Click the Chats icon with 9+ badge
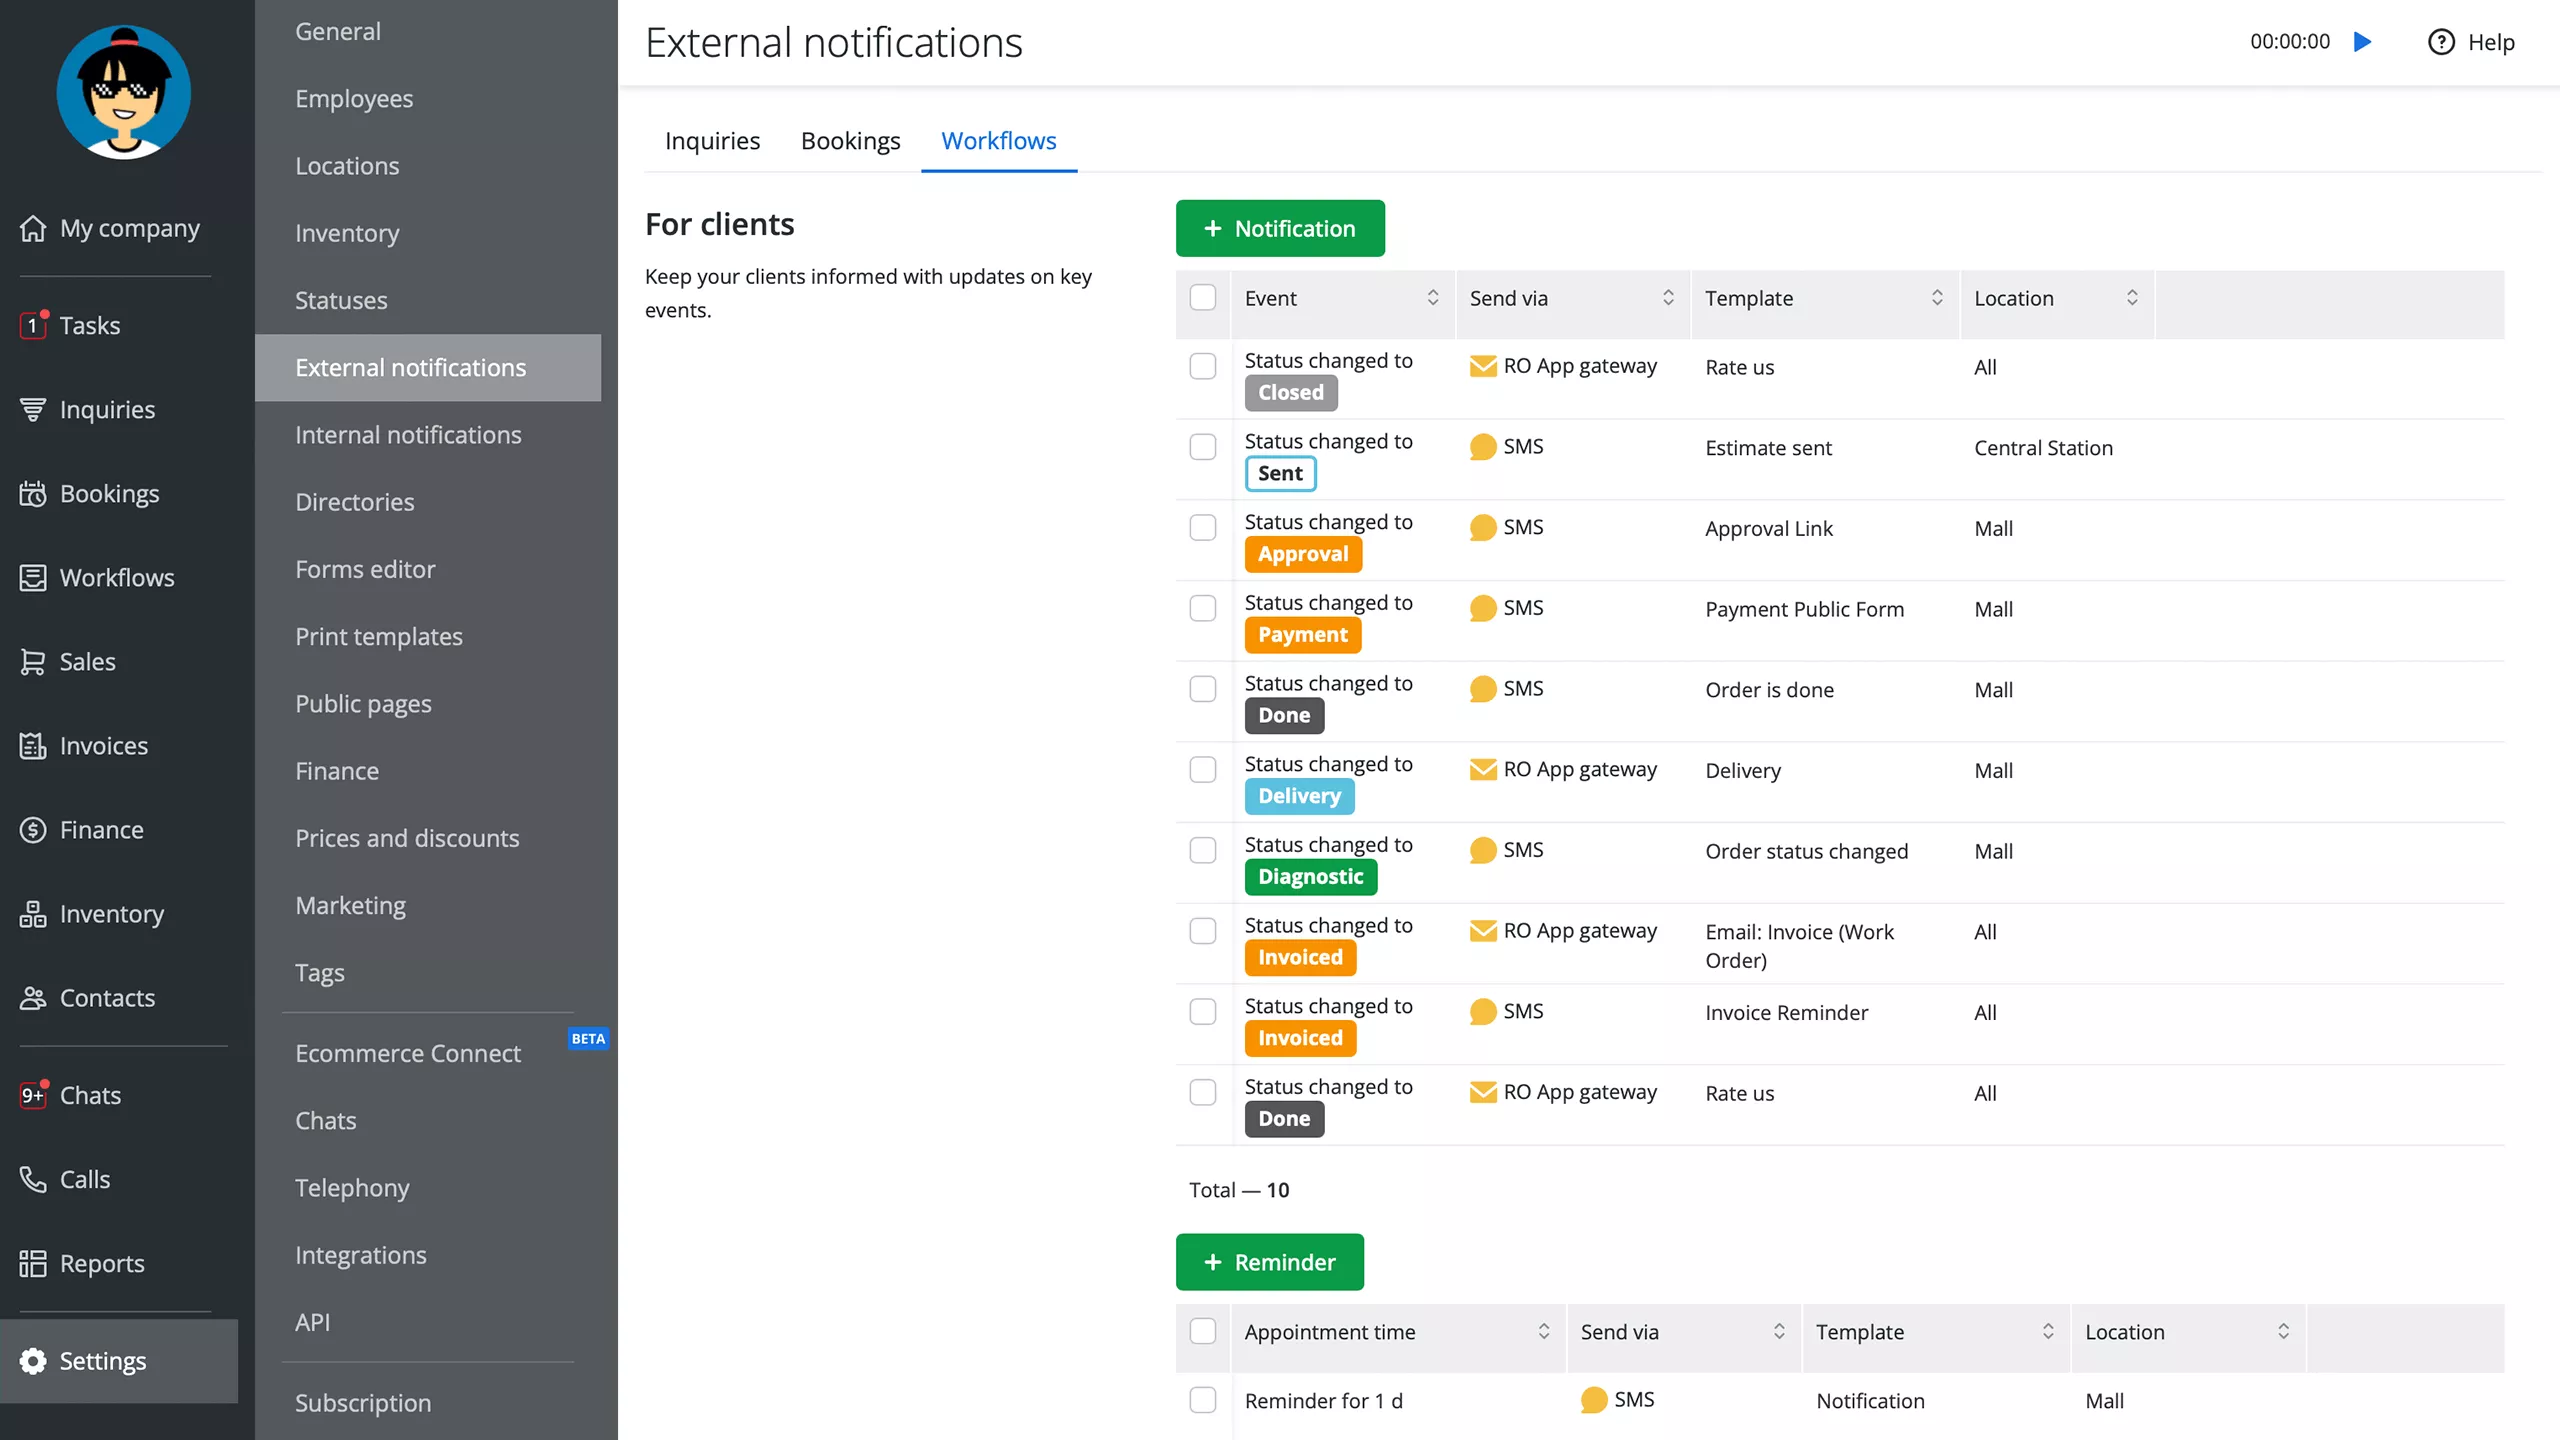 coord(33,1095)
